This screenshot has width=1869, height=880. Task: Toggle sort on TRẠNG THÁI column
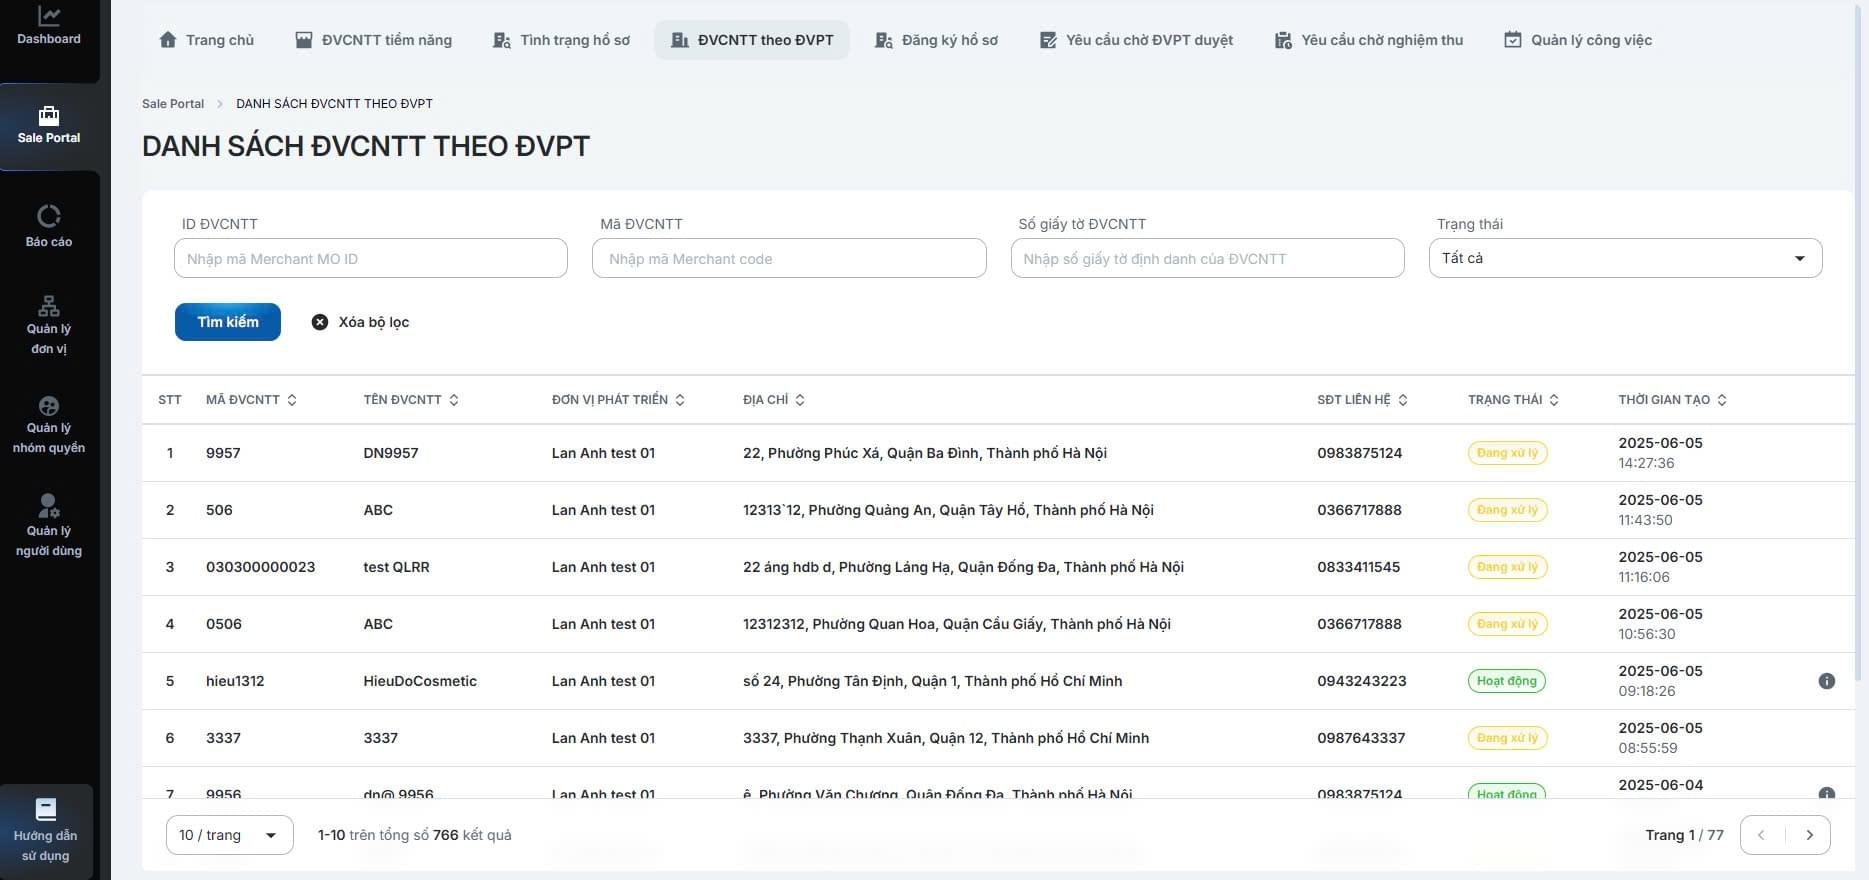tap(1554, 400)
